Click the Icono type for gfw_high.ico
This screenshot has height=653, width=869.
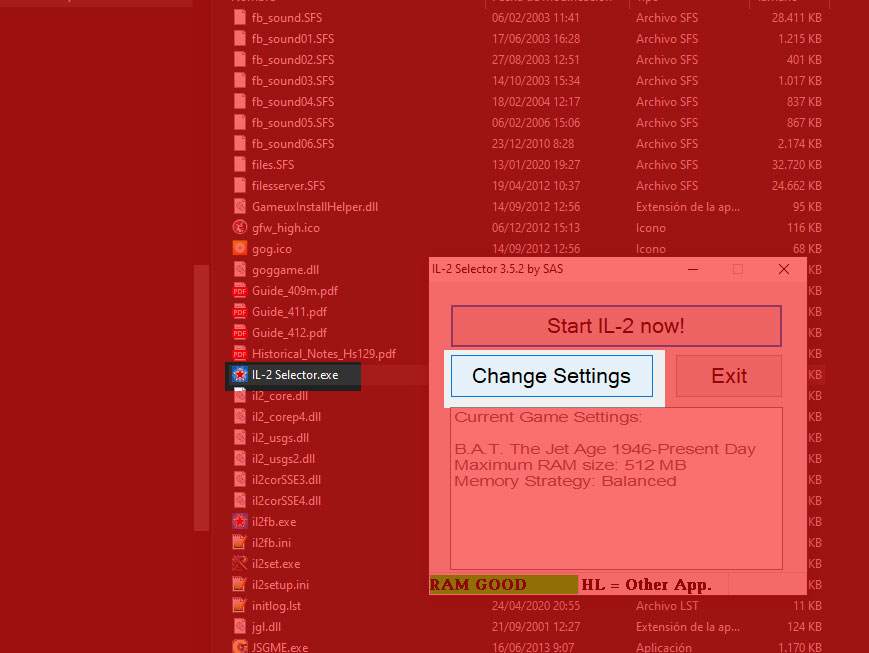tap(651, 228)
